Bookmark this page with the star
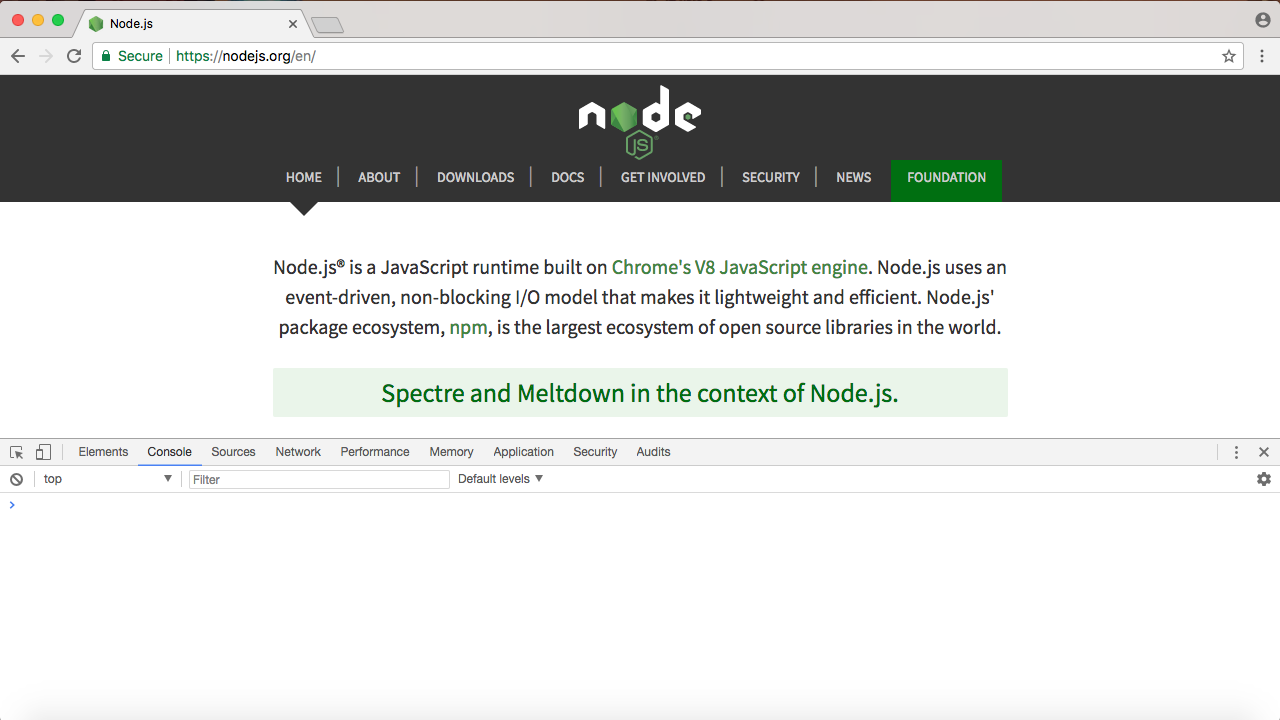1280x720 pixels. [x=1229, y=56]
